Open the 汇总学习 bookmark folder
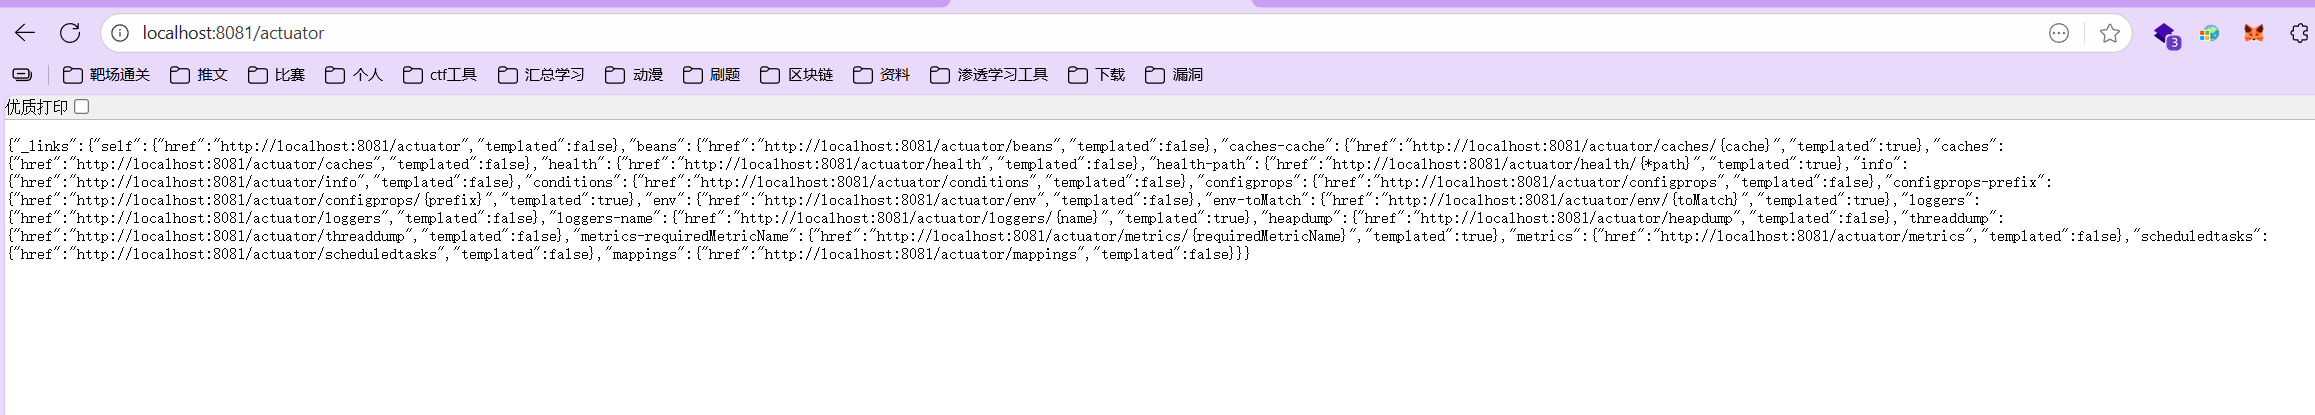Image resolution: width=2315 pixels, height=415 pixels. pos(541,75)
